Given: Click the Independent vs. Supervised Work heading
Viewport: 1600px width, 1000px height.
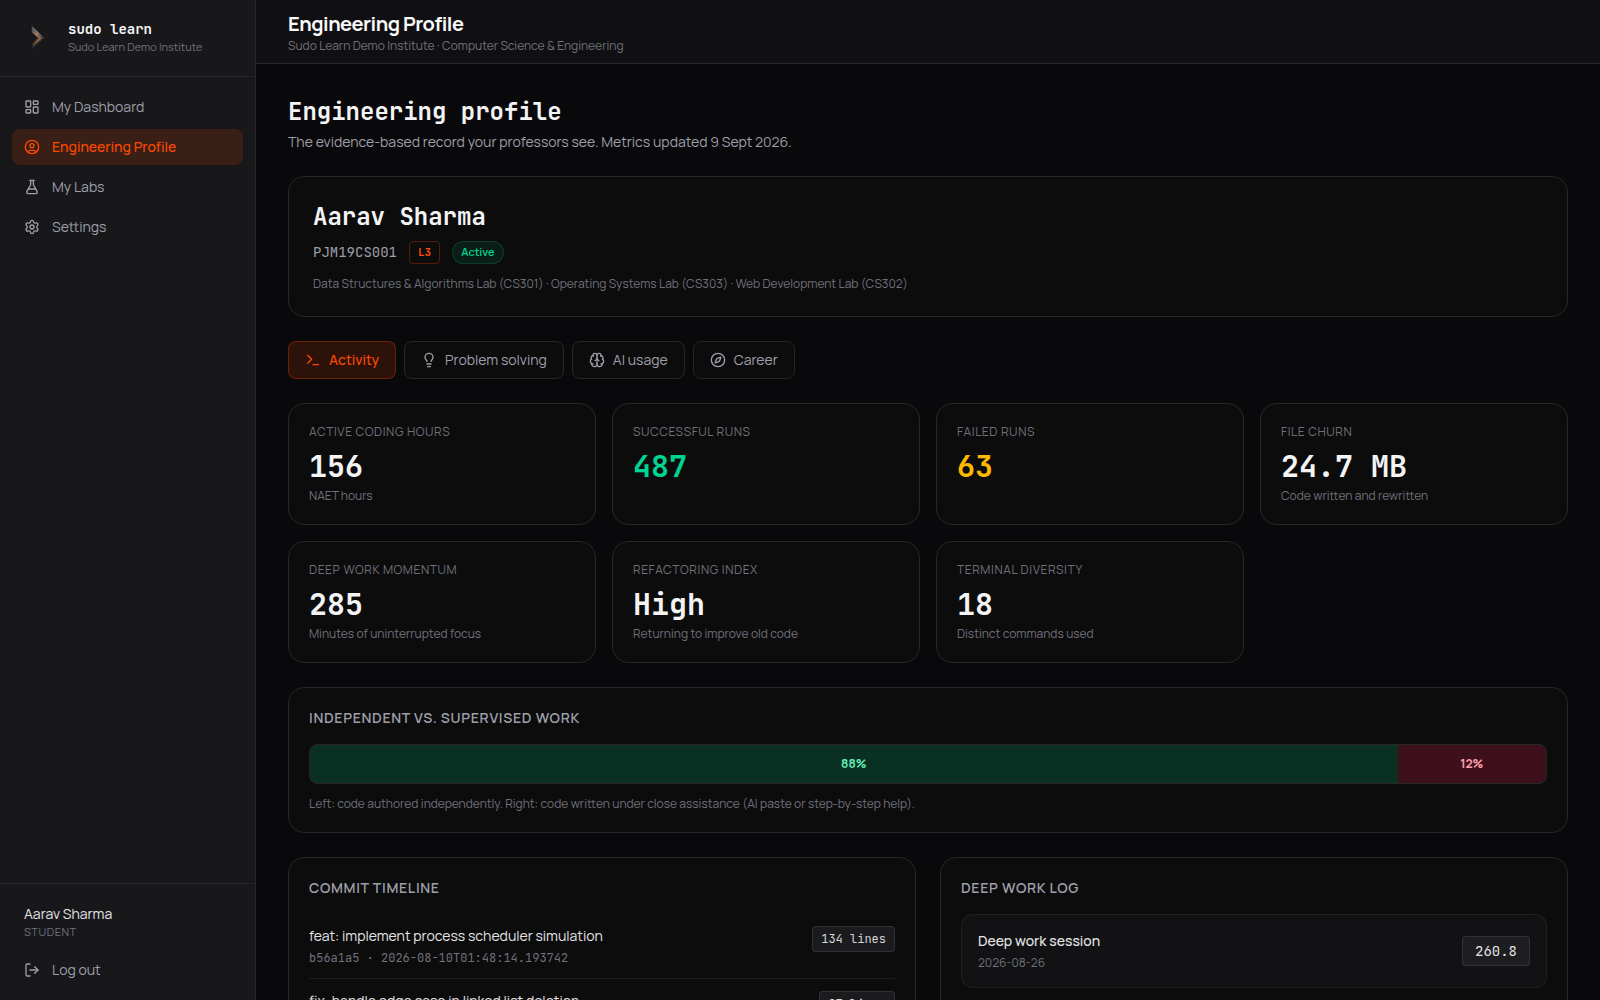Looking at the screenshot, I should coord(444,718).
